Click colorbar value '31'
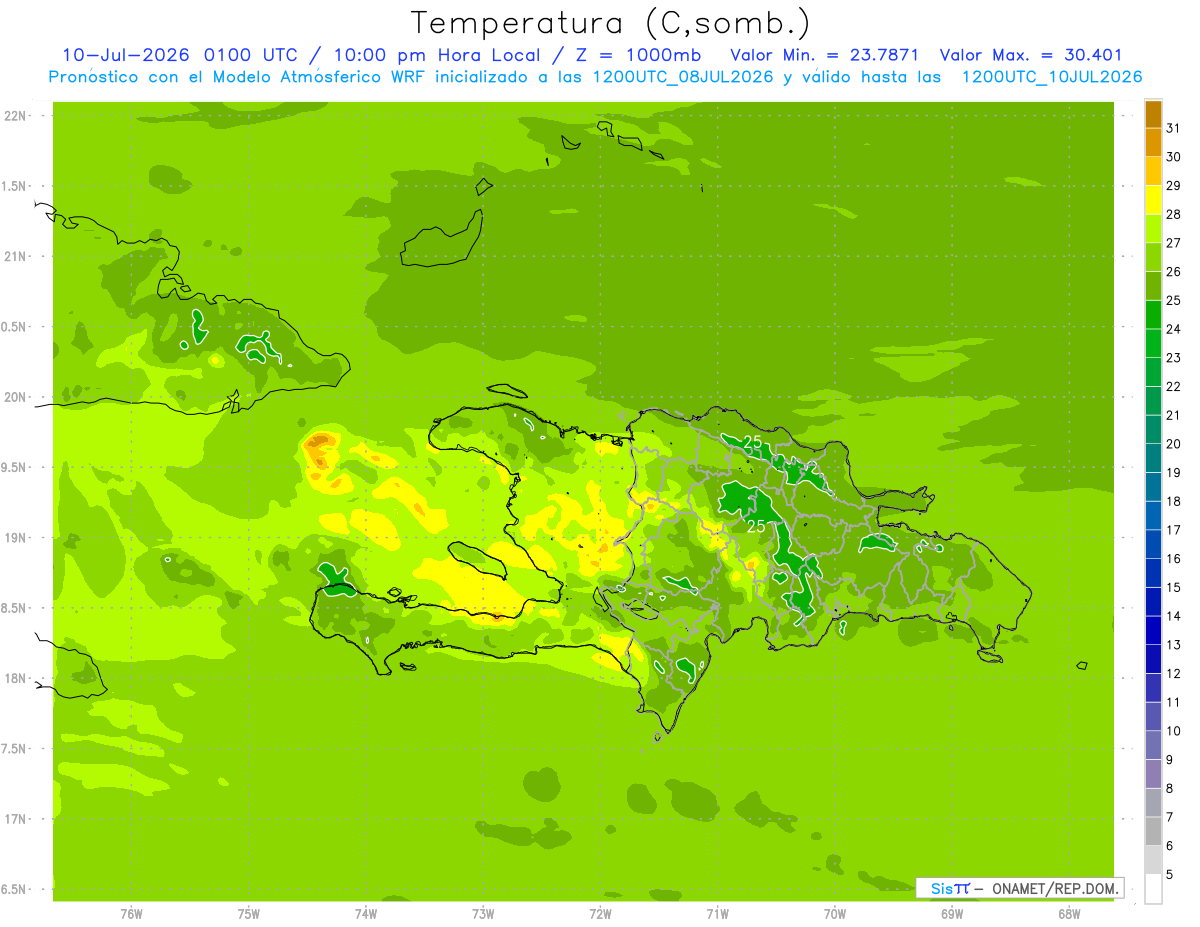The width and height of the screenshot is (1200, 927). [1174, 128]
